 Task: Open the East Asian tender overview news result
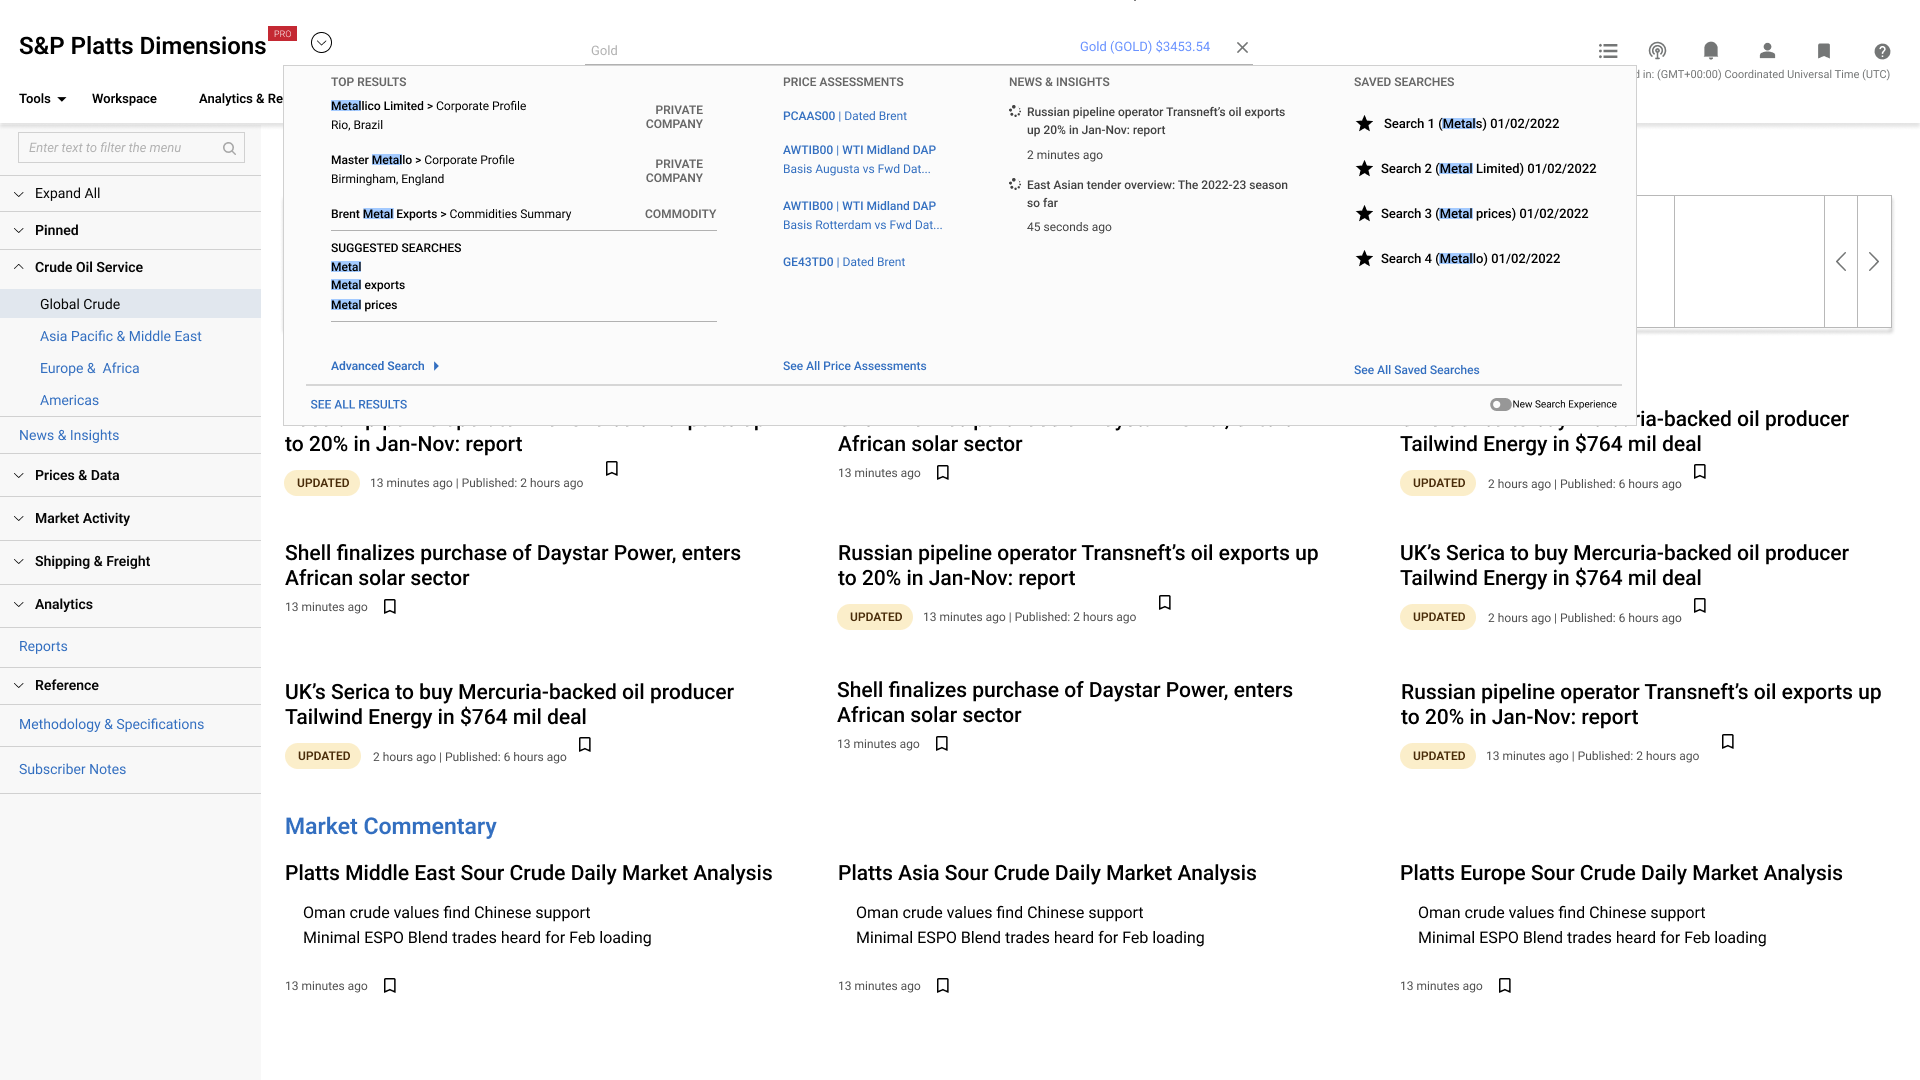[x=1157, y=194]
